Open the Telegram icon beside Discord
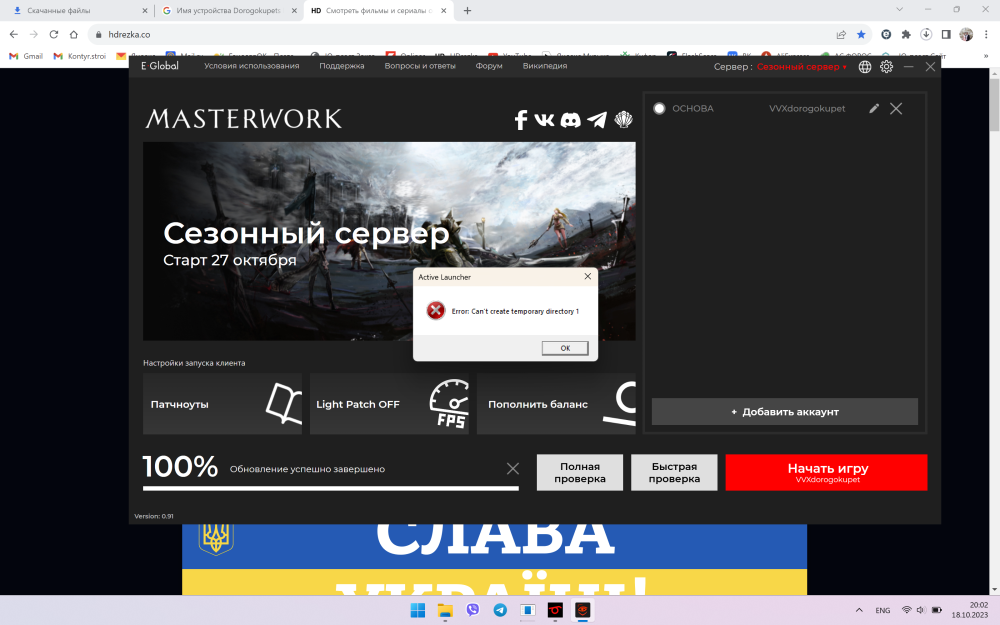 (597, 120)
